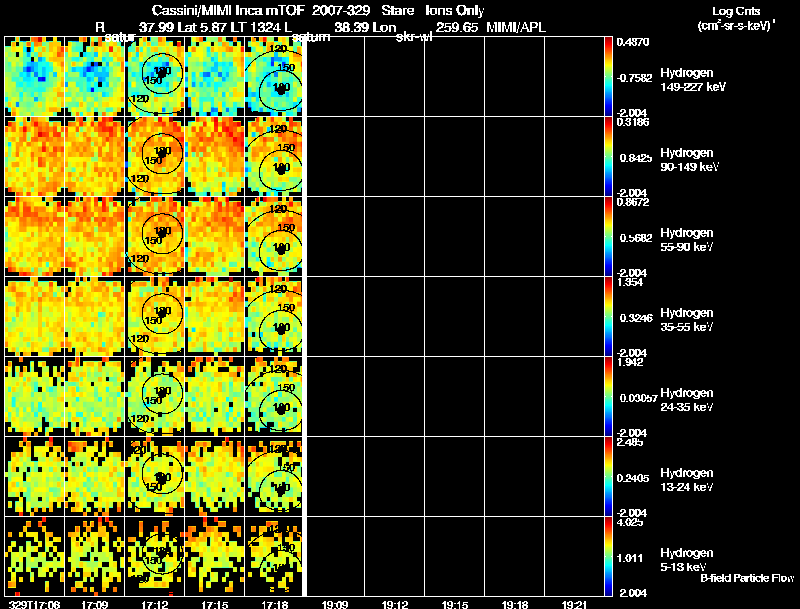Click the B-field Particle Flow label
The image size is (800, 609).
[x=746, y=578]
